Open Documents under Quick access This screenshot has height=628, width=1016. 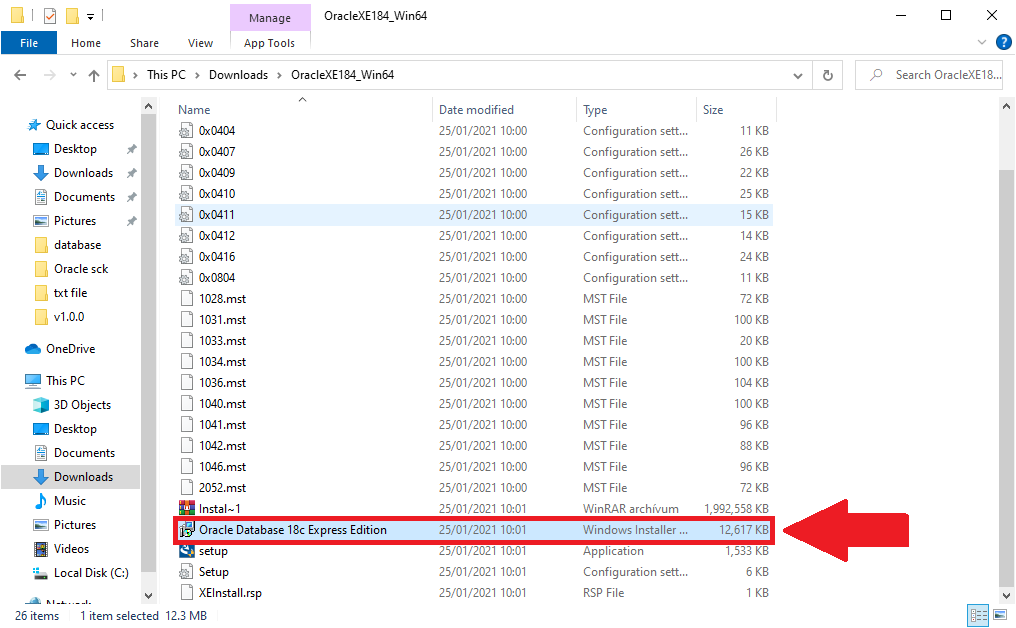[x=75, y=197]
